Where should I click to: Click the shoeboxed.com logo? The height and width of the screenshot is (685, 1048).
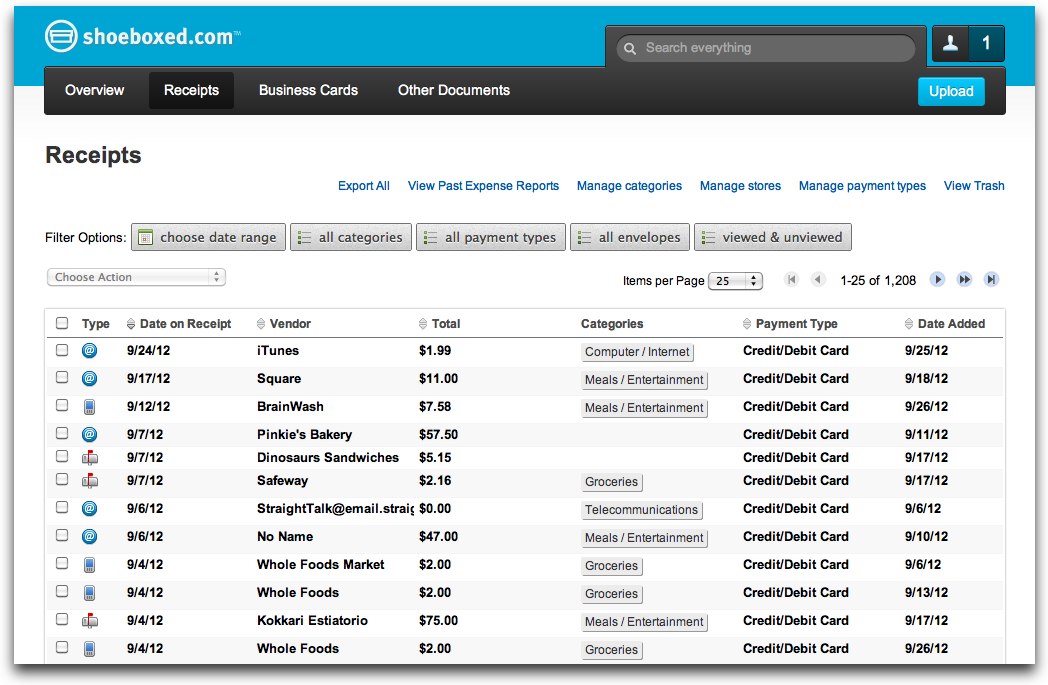coord(142,36)
